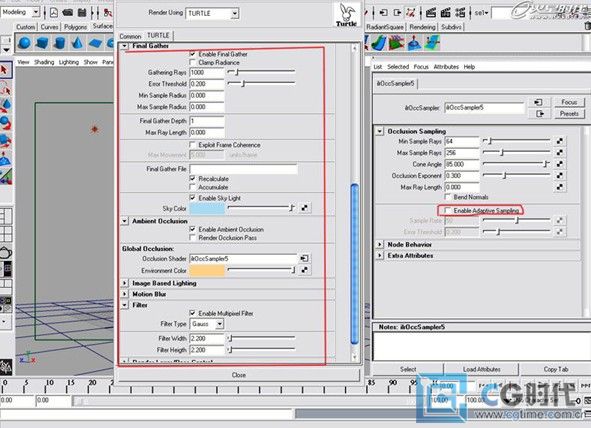Open the Curves shelf tab
The height and width of the screenshot is (428, 591).
49,27
